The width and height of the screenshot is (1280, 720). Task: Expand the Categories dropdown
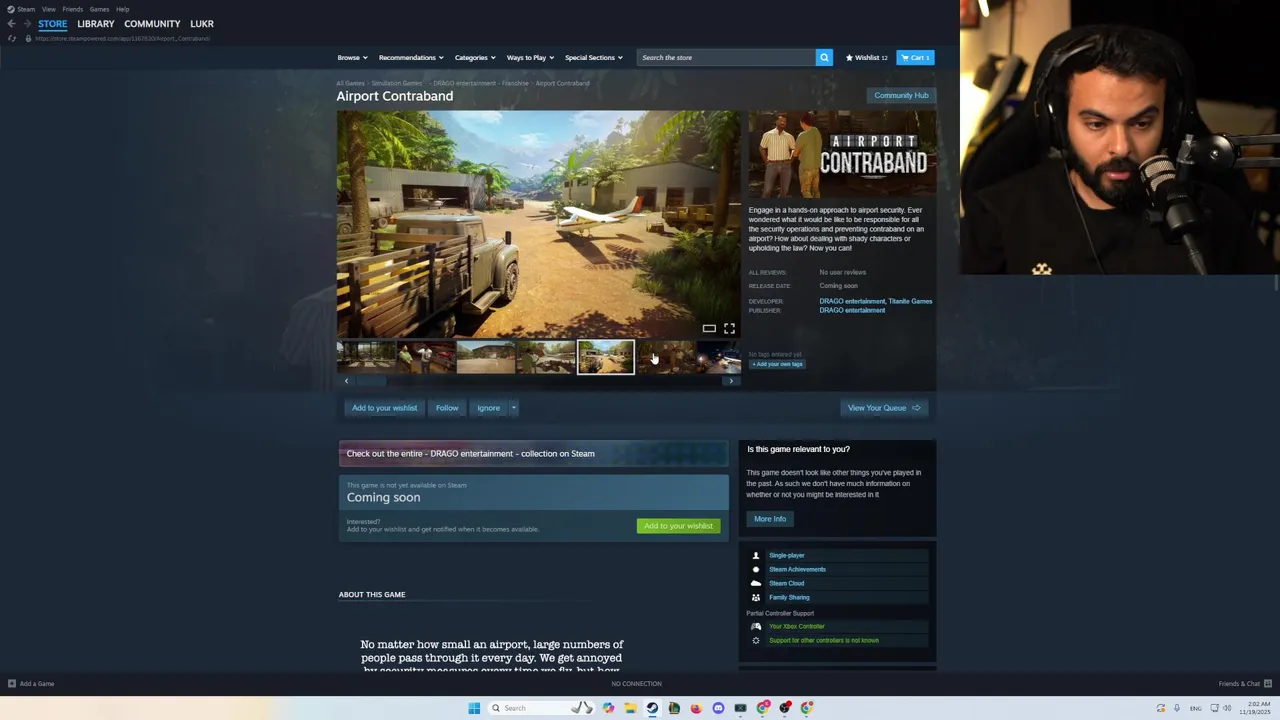[x=475, y=58]
